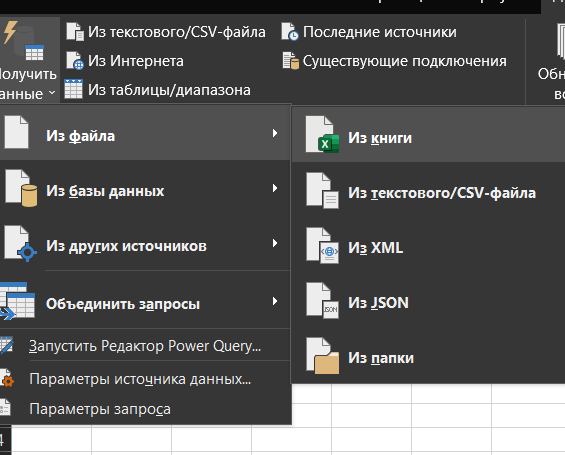Click the Из папки folder icon

pos(322,356)
